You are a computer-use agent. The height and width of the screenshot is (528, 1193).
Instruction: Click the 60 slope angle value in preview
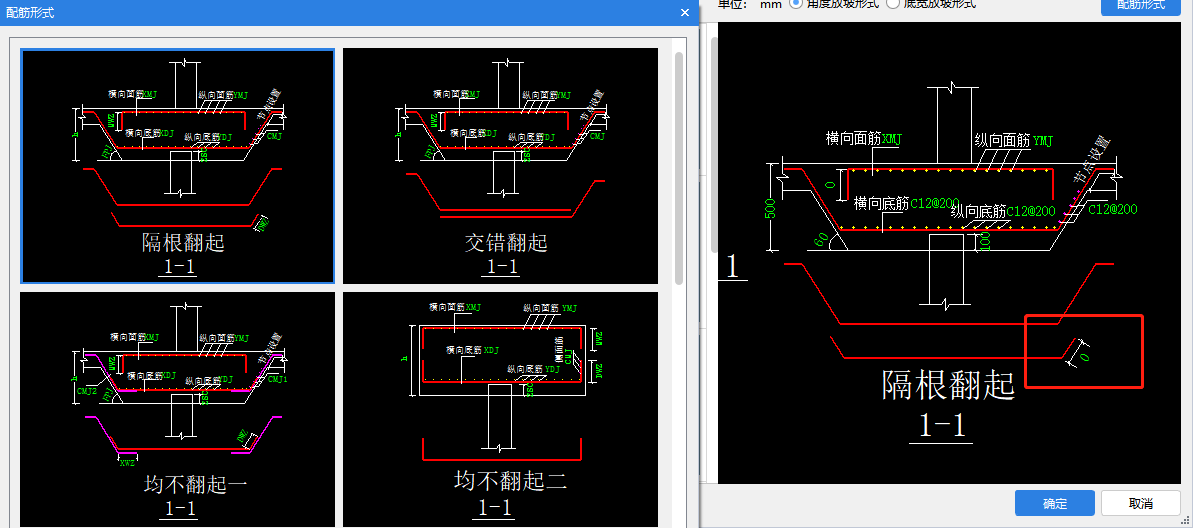(821, 240)
